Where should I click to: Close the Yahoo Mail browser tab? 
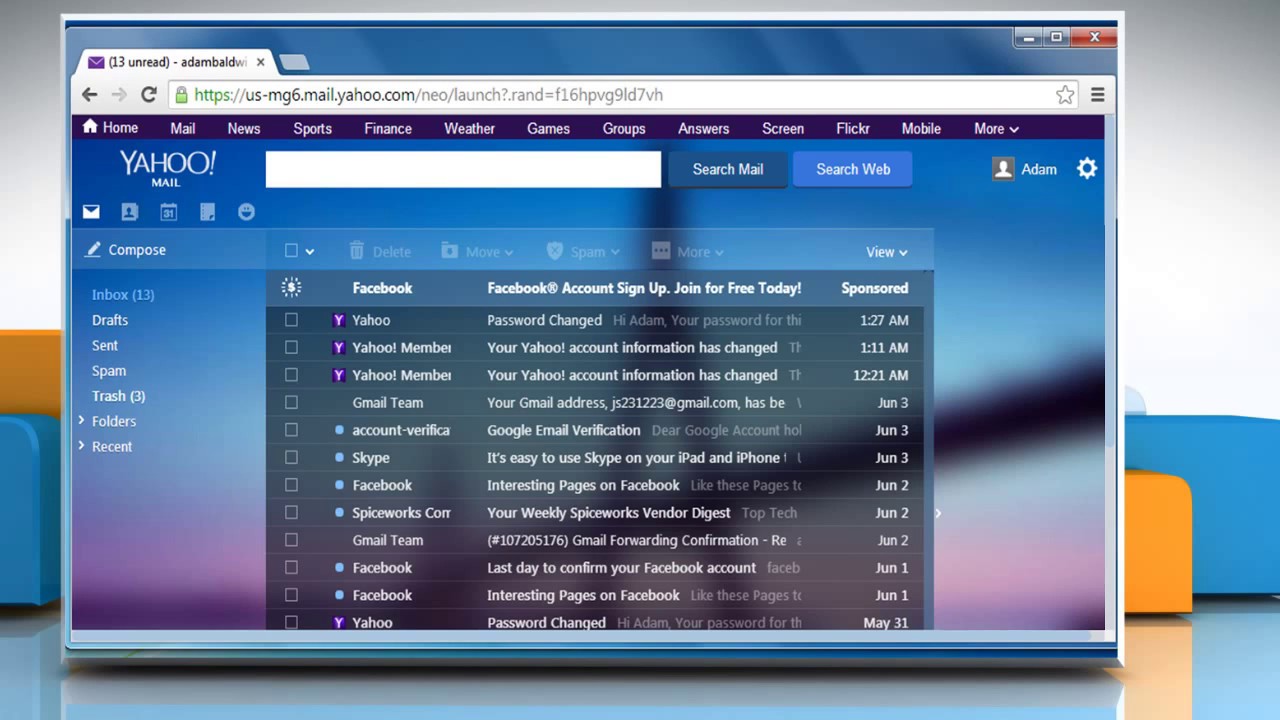261,62
